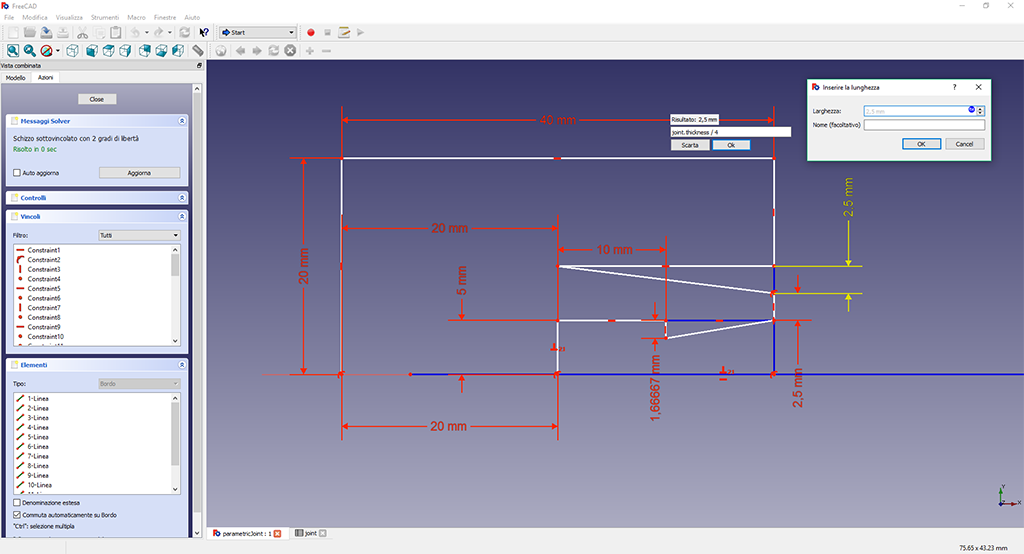
Task: Click the Larghezza spin stepper arrows
Action: tap(980, 111)
